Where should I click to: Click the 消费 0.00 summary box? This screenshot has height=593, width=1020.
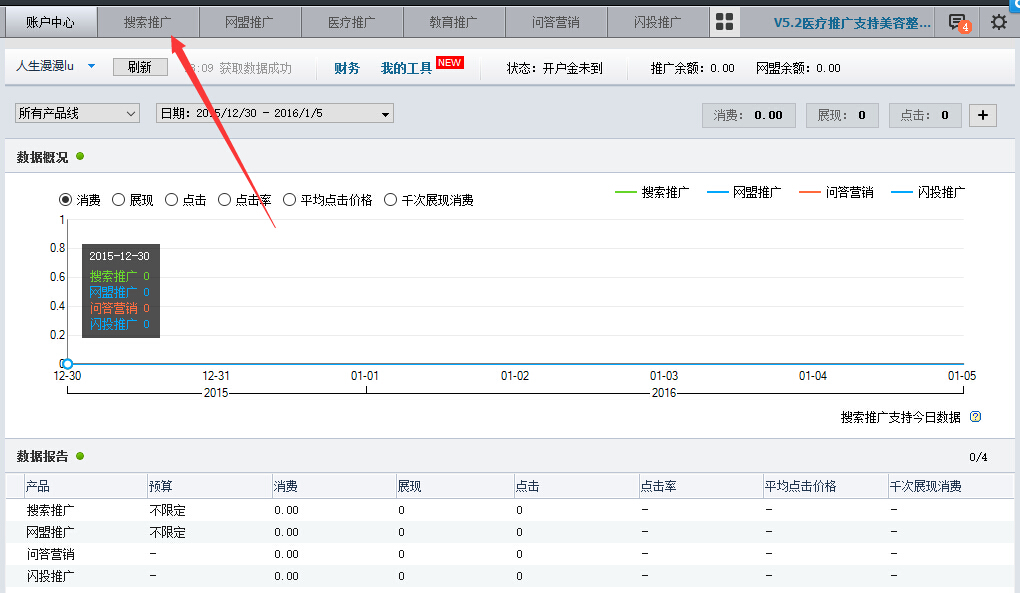coord(749,115)
